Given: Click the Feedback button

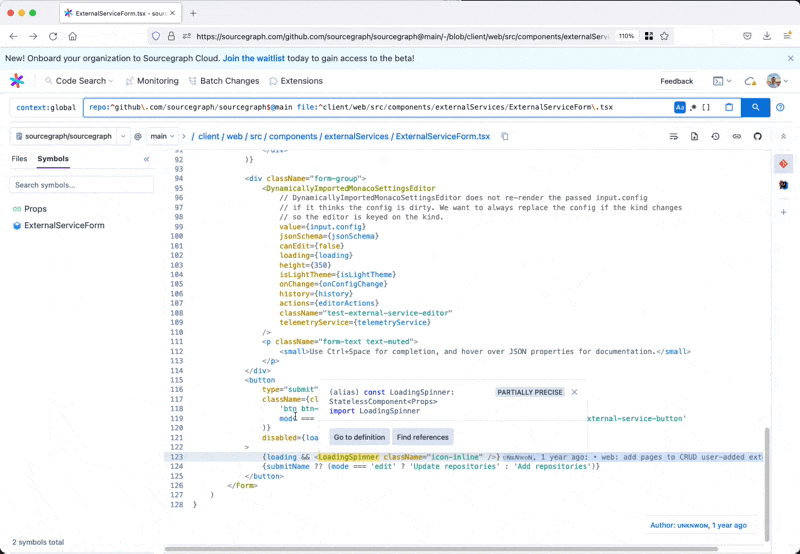Looking at the screenshot, I should tap(676, 81).
